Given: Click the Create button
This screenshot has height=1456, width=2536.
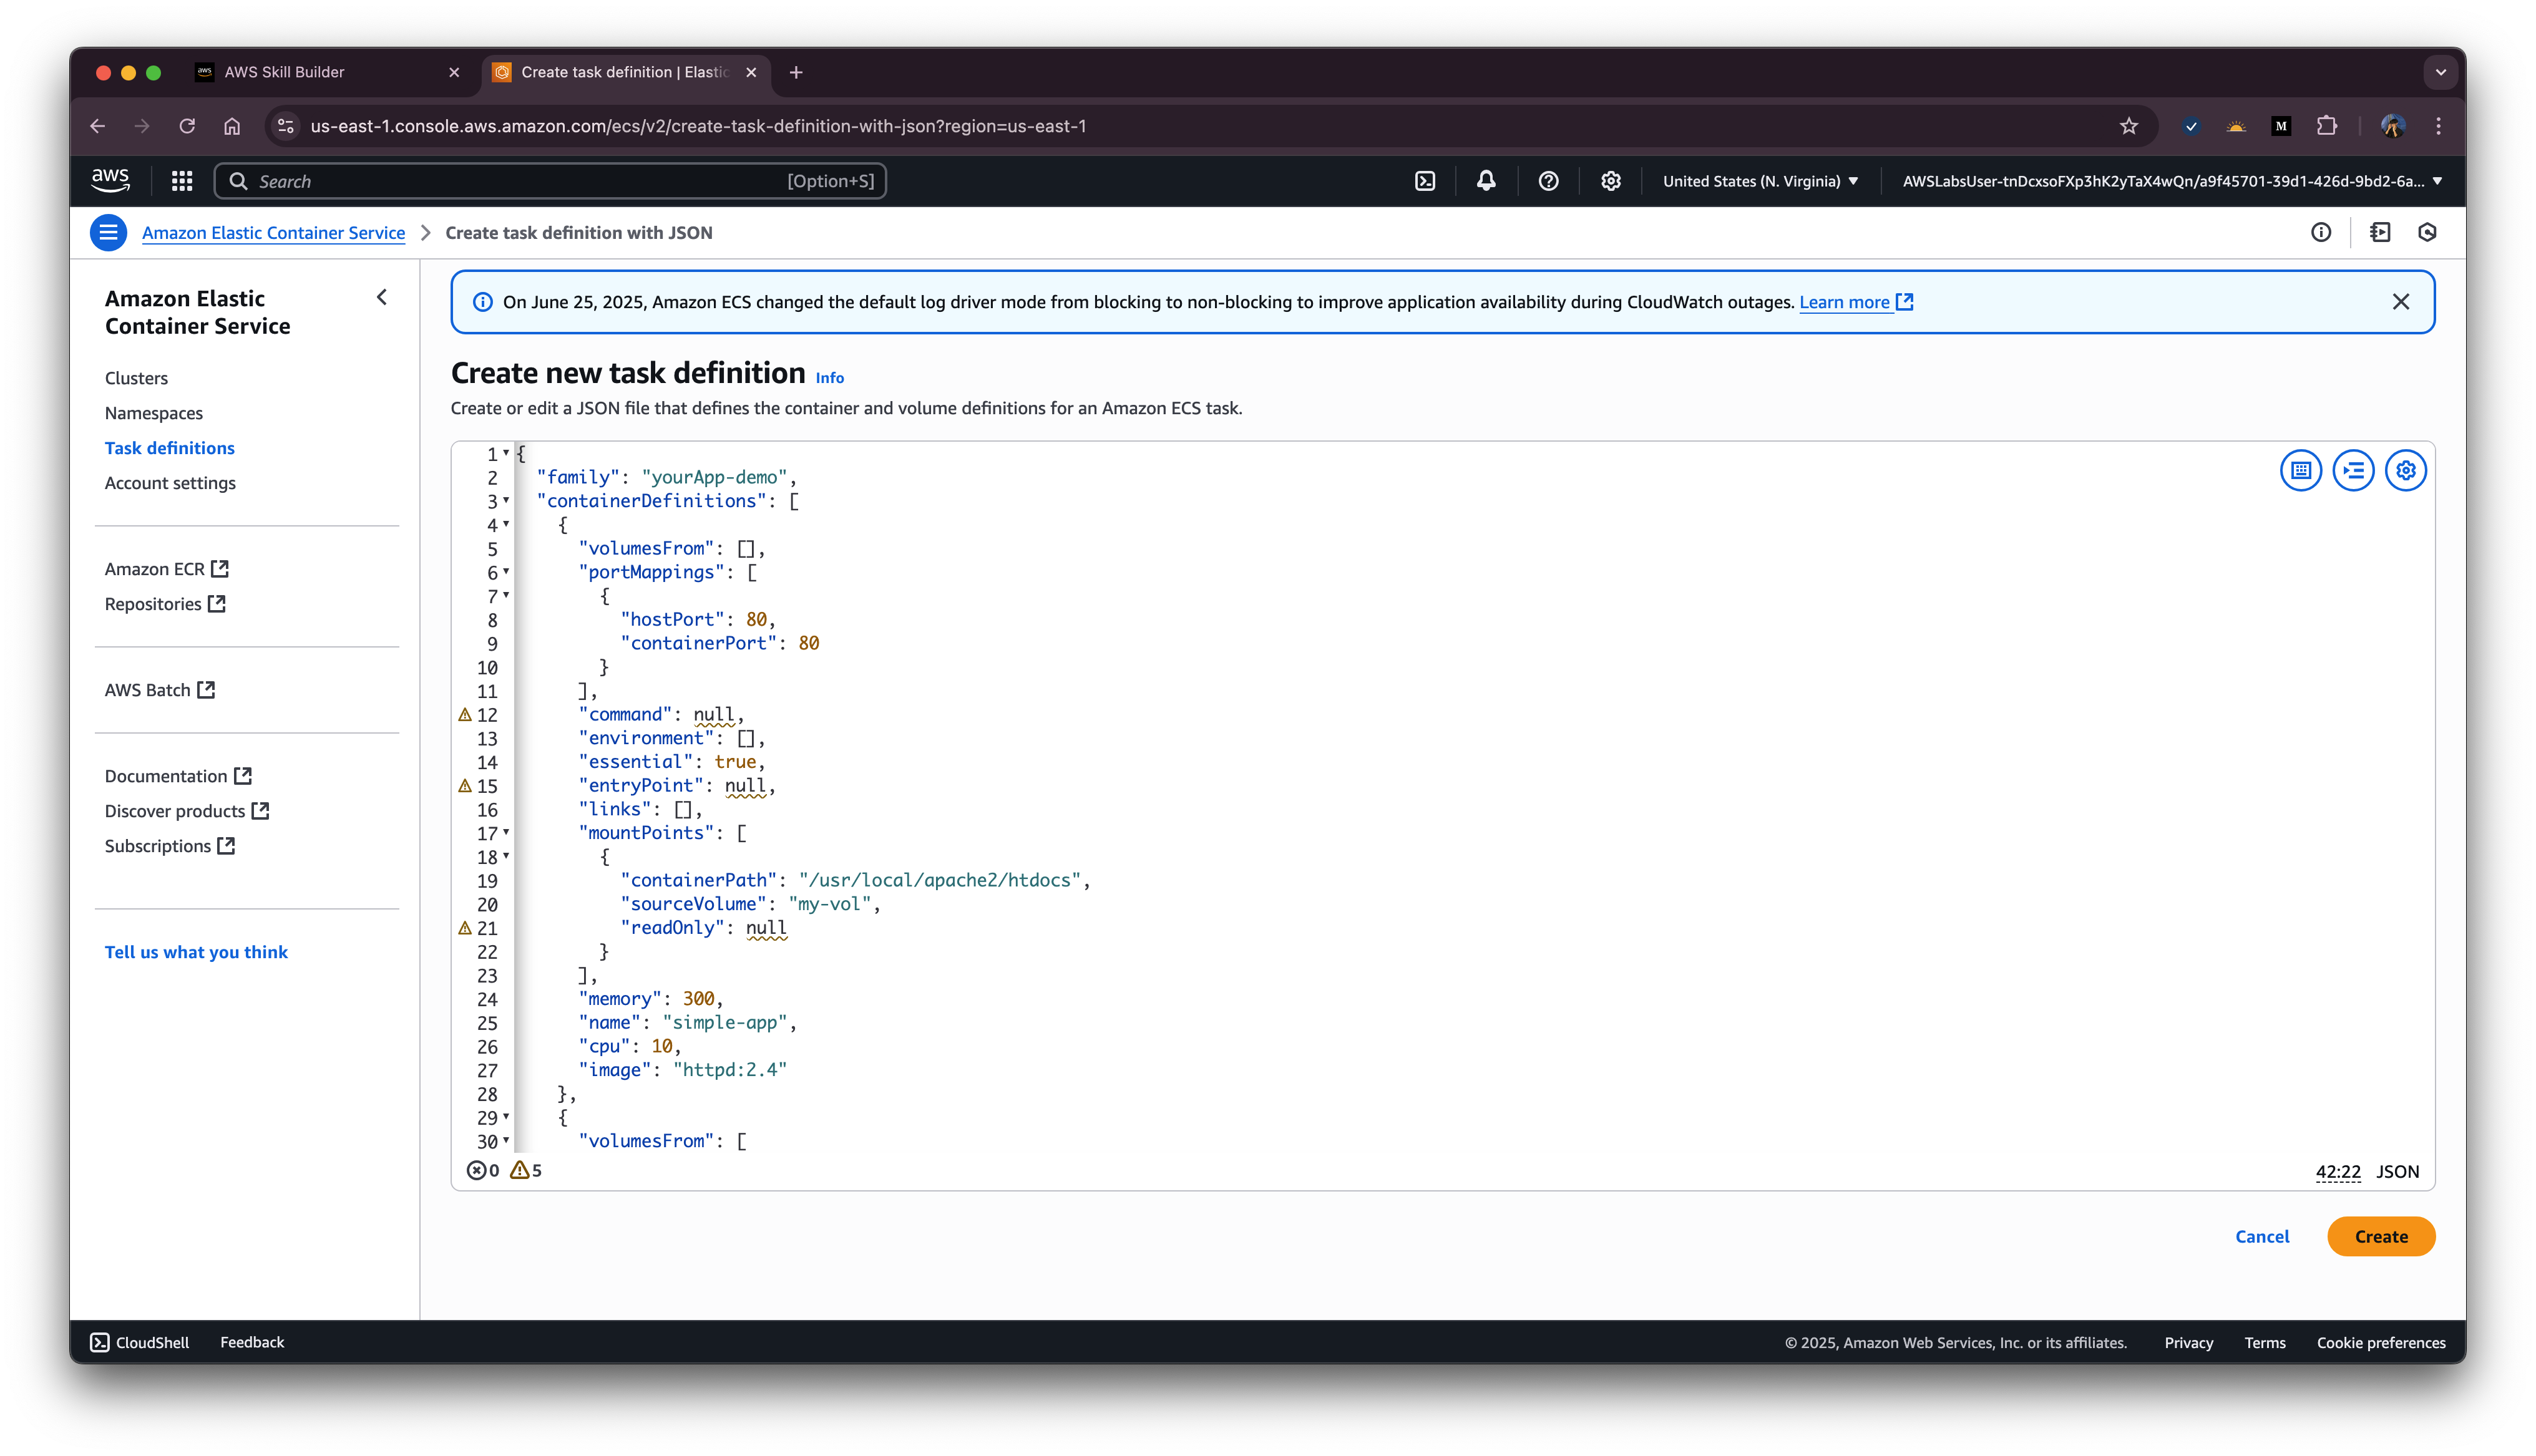Looking at the screenshot, I should click(x=2381, y=1236).
